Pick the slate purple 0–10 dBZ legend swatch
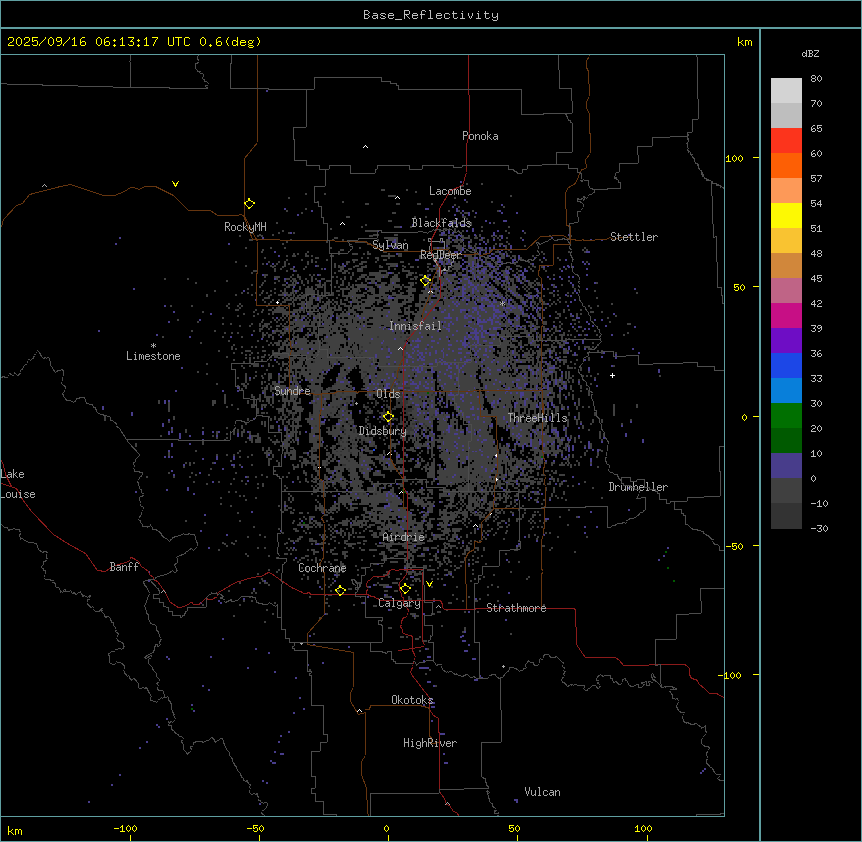Image resolution: width=862 pixels, height=842 pixels. click(786, 466)
